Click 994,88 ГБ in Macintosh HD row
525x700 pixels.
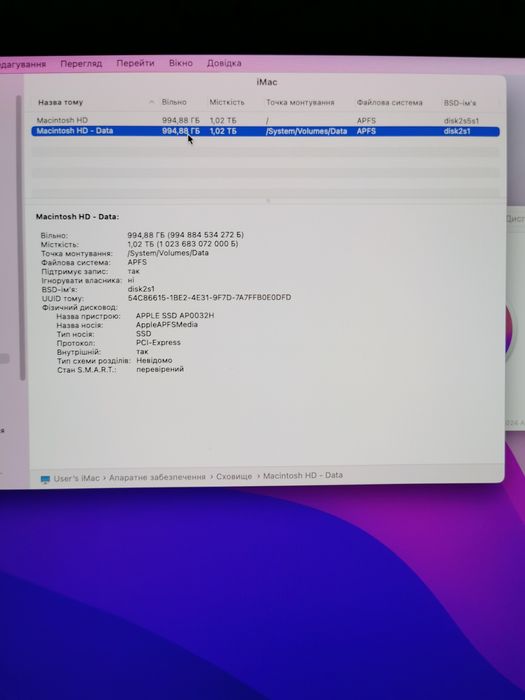[181, 121]
